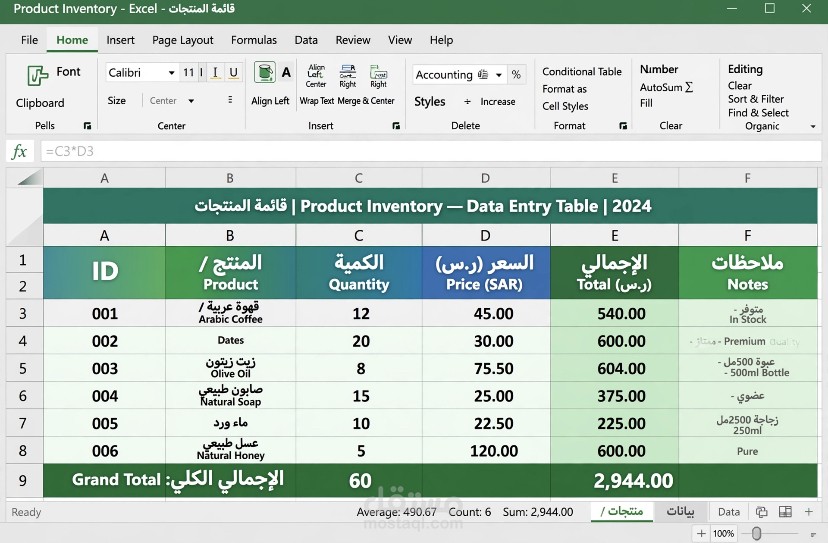
Task: Click the 100% zoom level
Action: point(723,533)
